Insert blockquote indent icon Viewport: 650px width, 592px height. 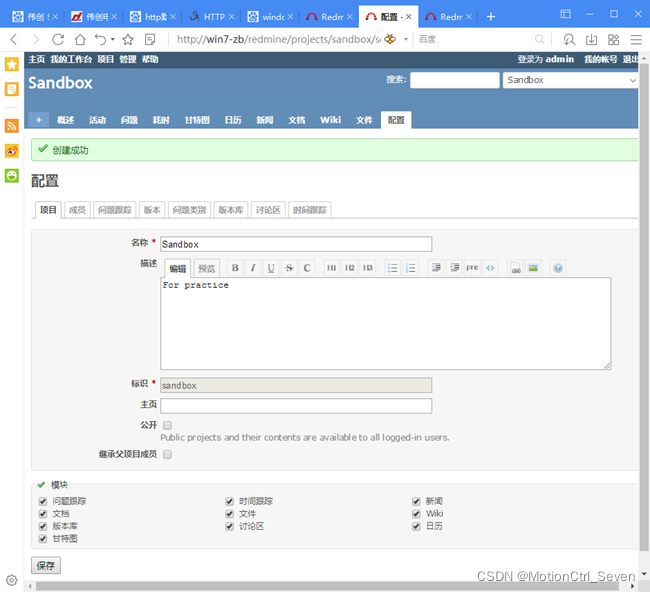[x=436, y=268]
